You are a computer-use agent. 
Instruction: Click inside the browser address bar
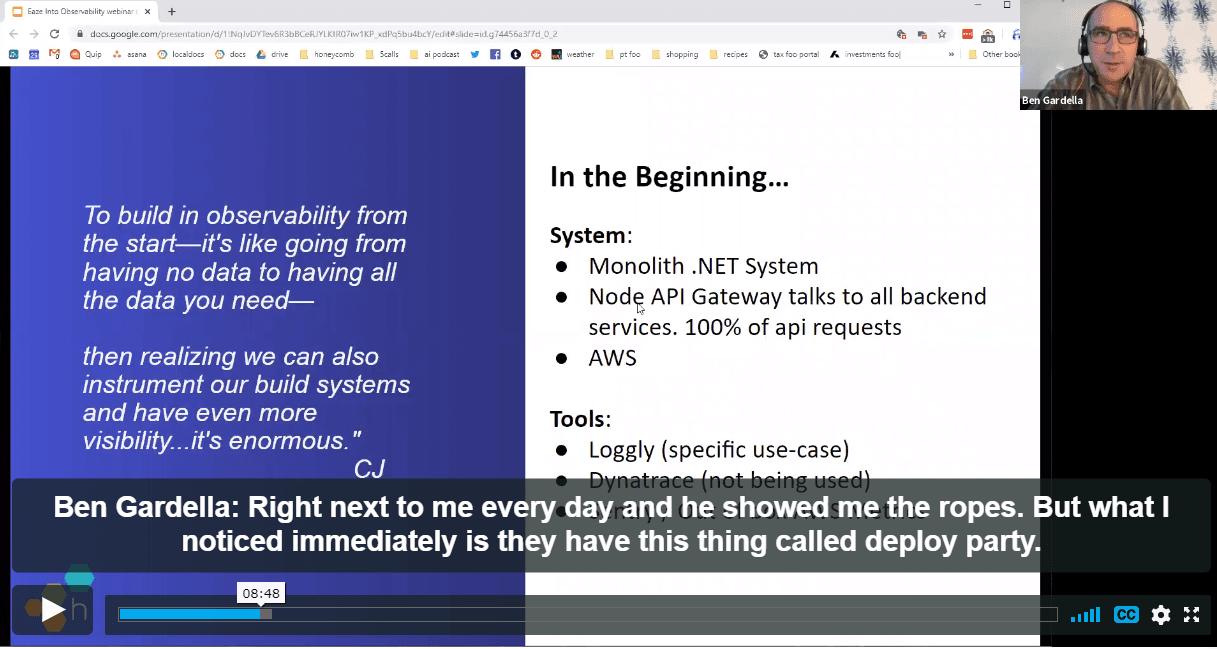(x=400, y=31)
